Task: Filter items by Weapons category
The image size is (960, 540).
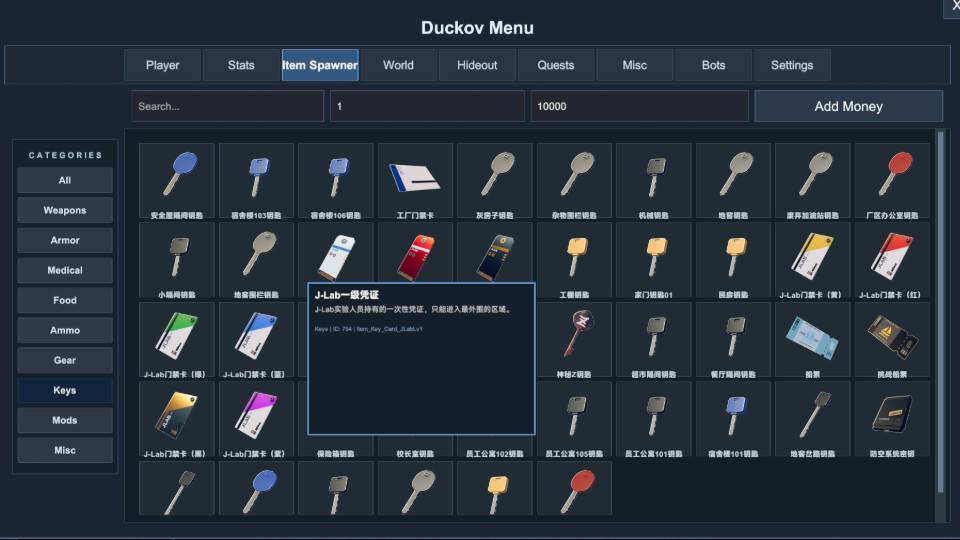Action: click(65, 210)
